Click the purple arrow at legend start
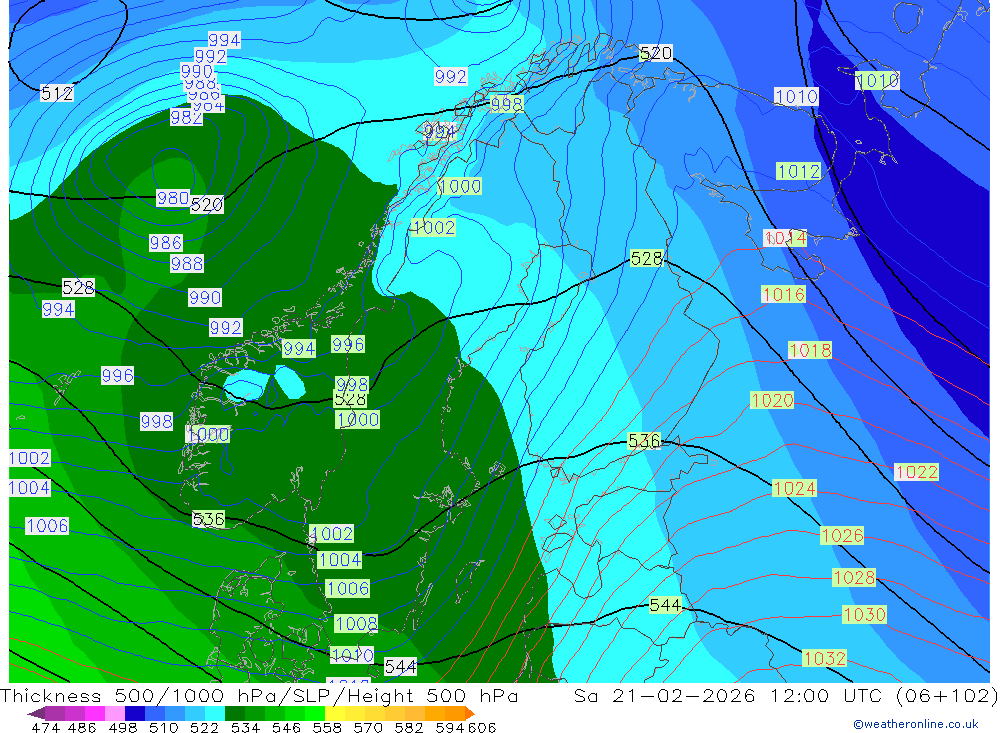The height and width of the screenshot is (733, 1000). [36, 713]
